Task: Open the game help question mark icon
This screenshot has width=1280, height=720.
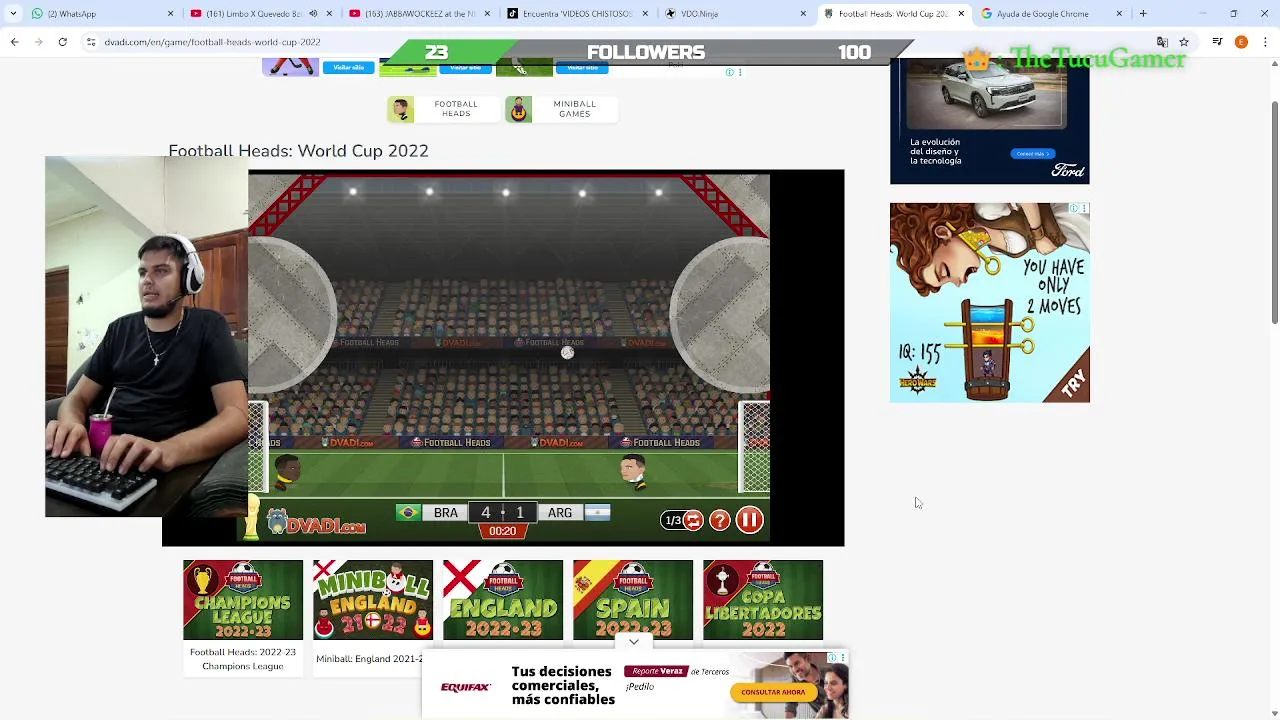Action: 720,520
